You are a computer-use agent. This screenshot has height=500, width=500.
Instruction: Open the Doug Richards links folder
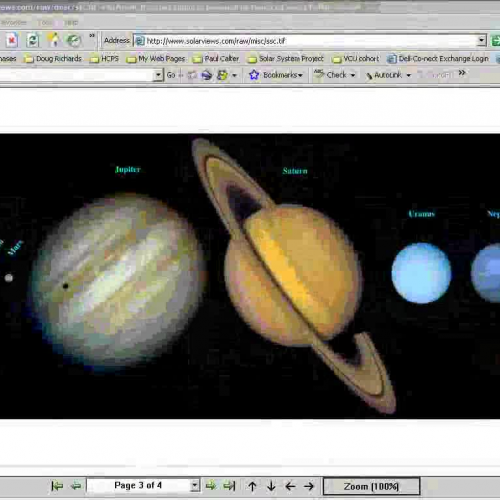53,59
